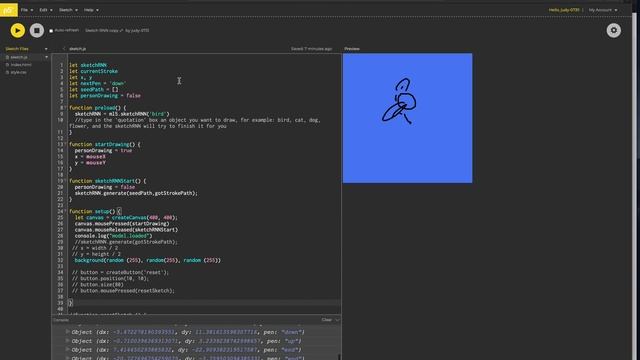640x360 pixels.
Task: Fold the startDrawing function at line 13
Action: click(x=65, y=144)
